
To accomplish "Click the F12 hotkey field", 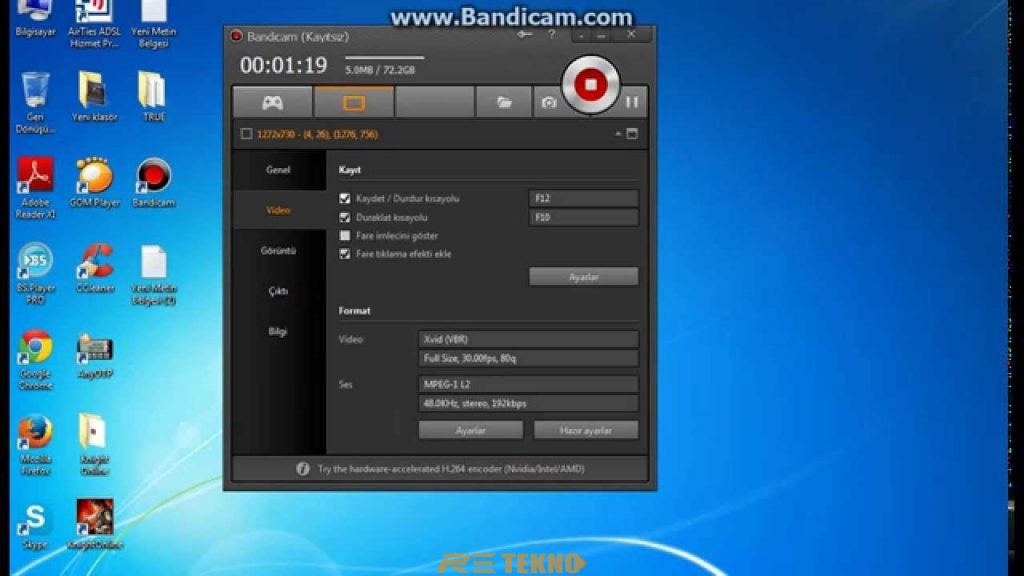I will pos(583,198).
